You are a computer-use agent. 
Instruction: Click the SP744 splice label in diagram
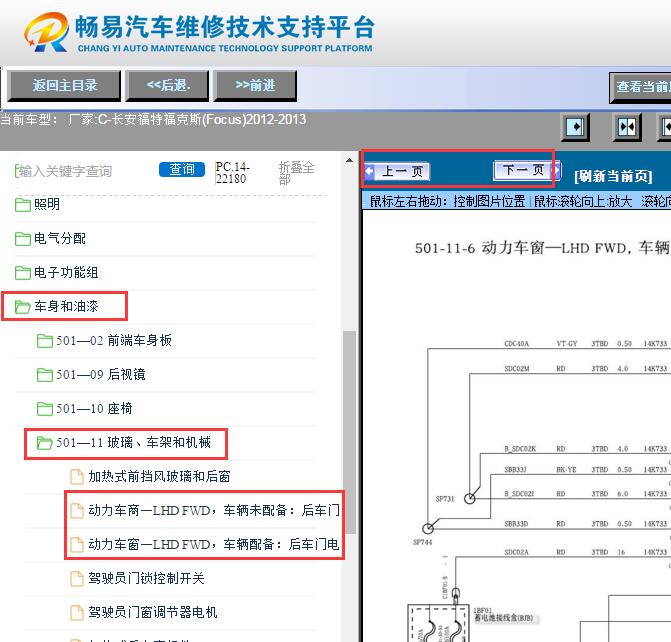[x=423, y=542]
